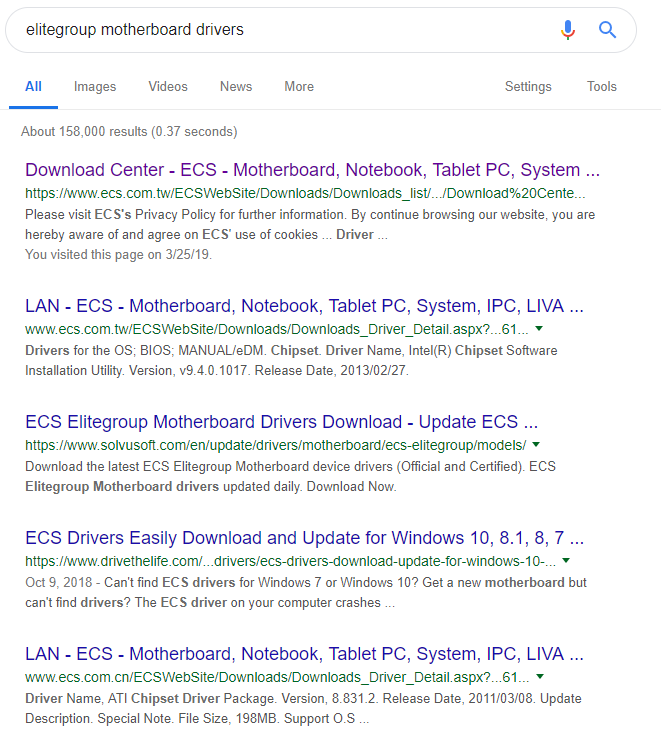This screenshot has height=756, width=661.
Task: Open the More search categories menu
Action: point(299,86)
